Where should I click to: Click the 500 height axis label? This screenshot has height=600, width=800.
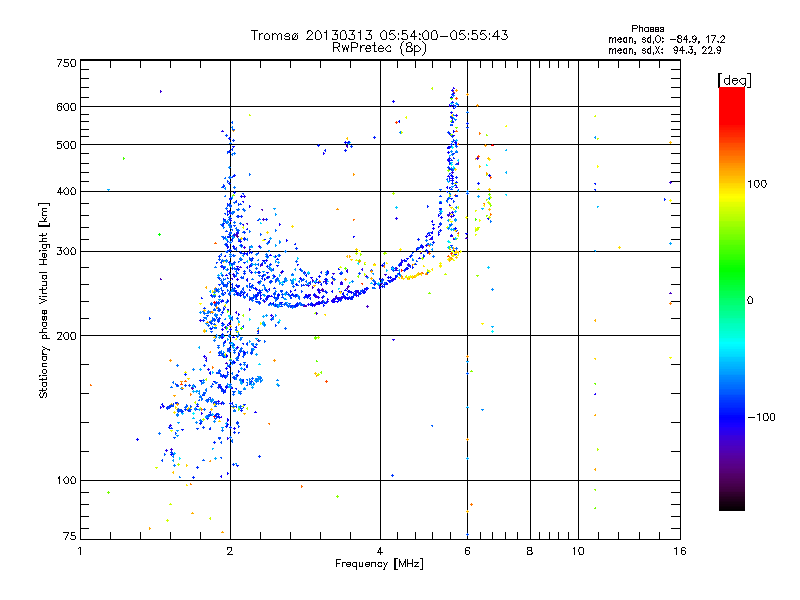point(66,145)
